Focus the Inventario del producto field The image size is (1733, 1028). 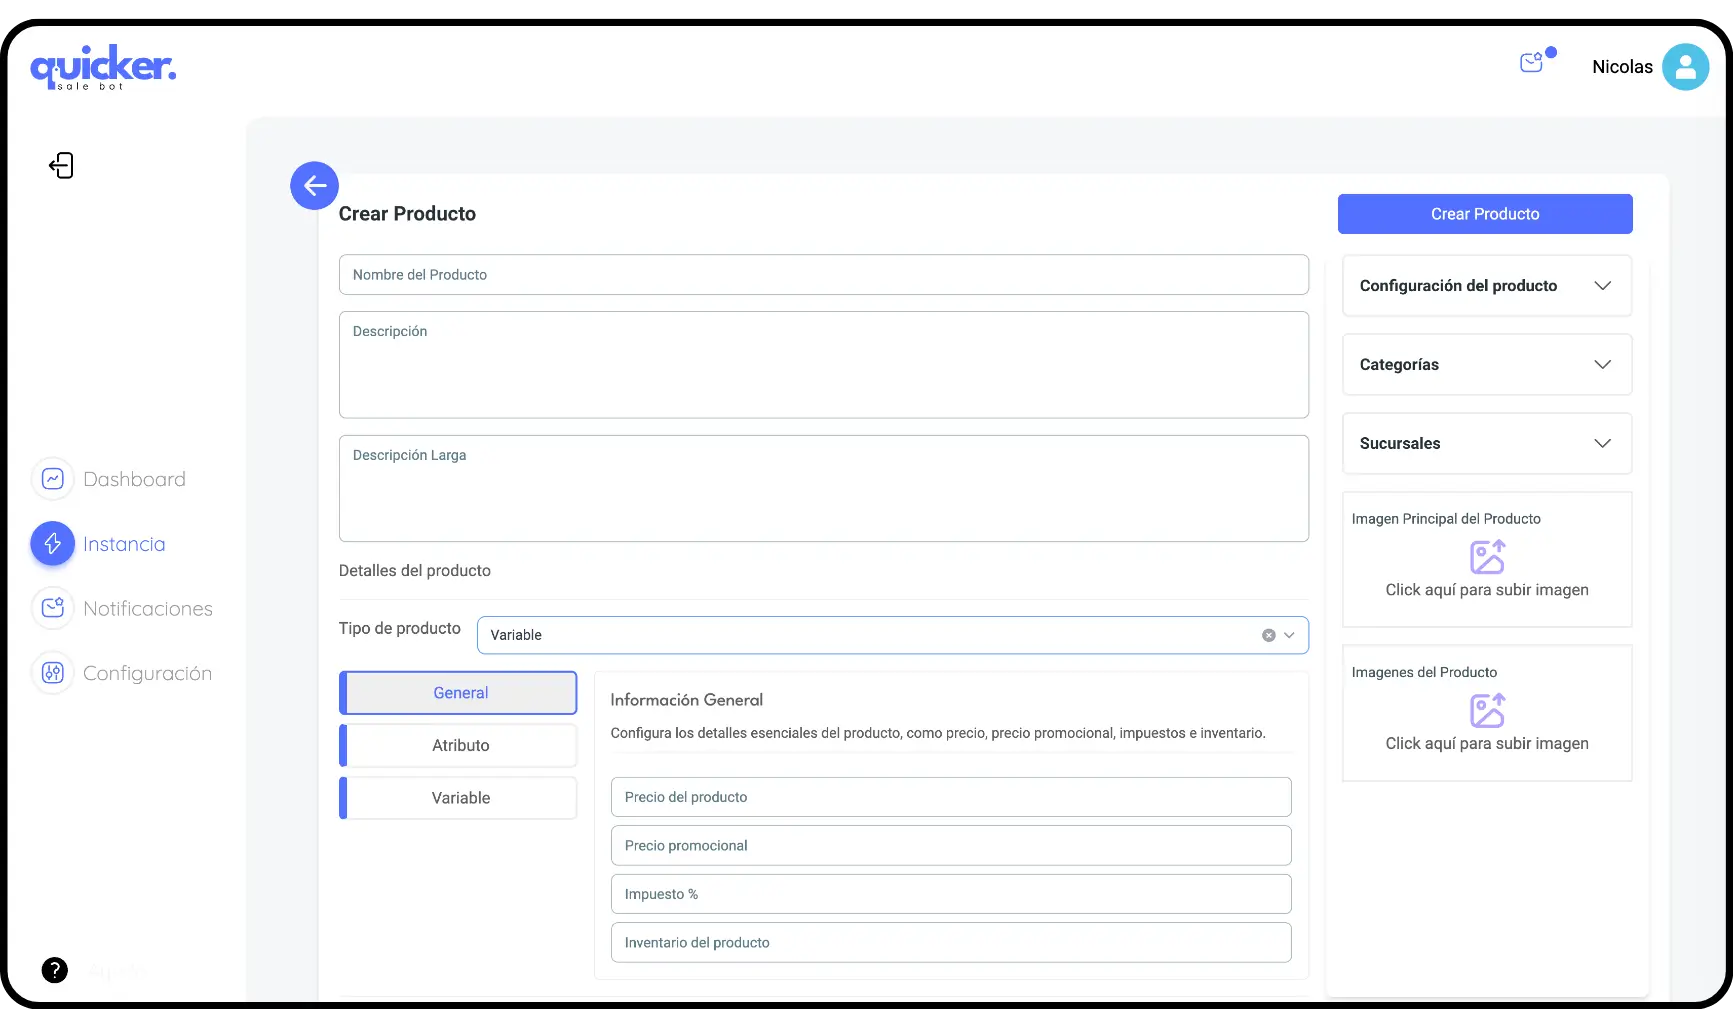pyautogui.click(x=951, y=943)
